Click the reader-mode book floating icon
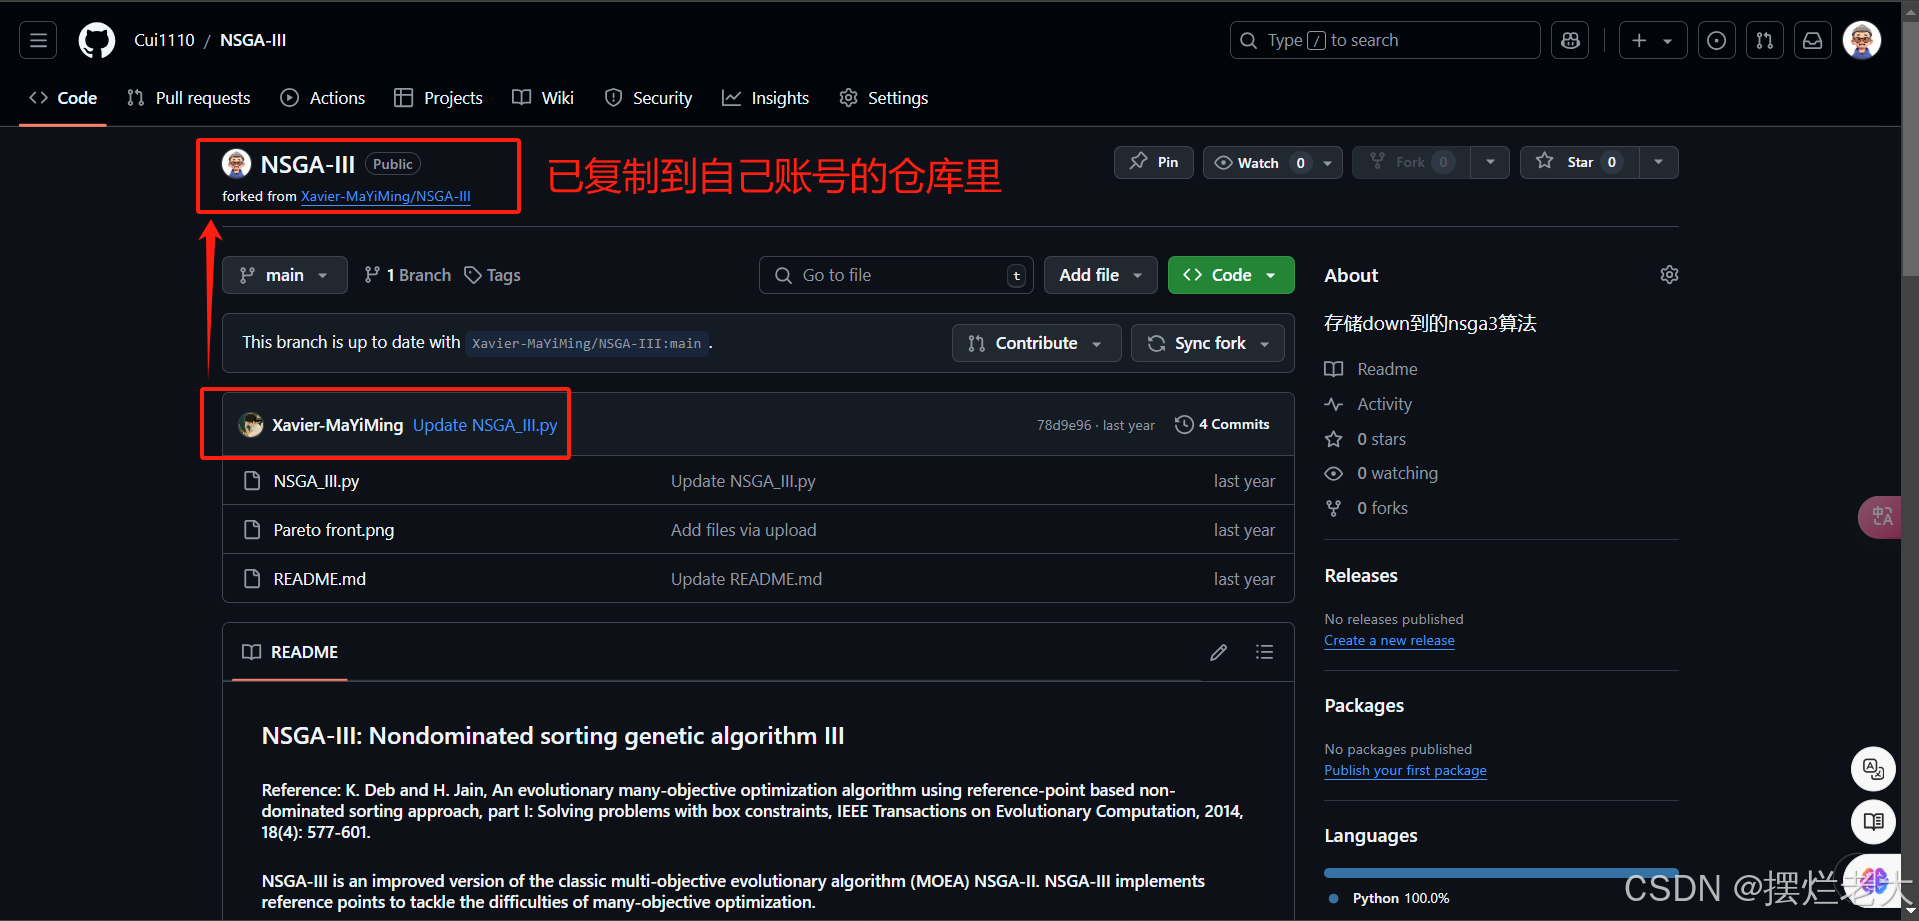The image size is (1919, 921). click(1873, 822)
